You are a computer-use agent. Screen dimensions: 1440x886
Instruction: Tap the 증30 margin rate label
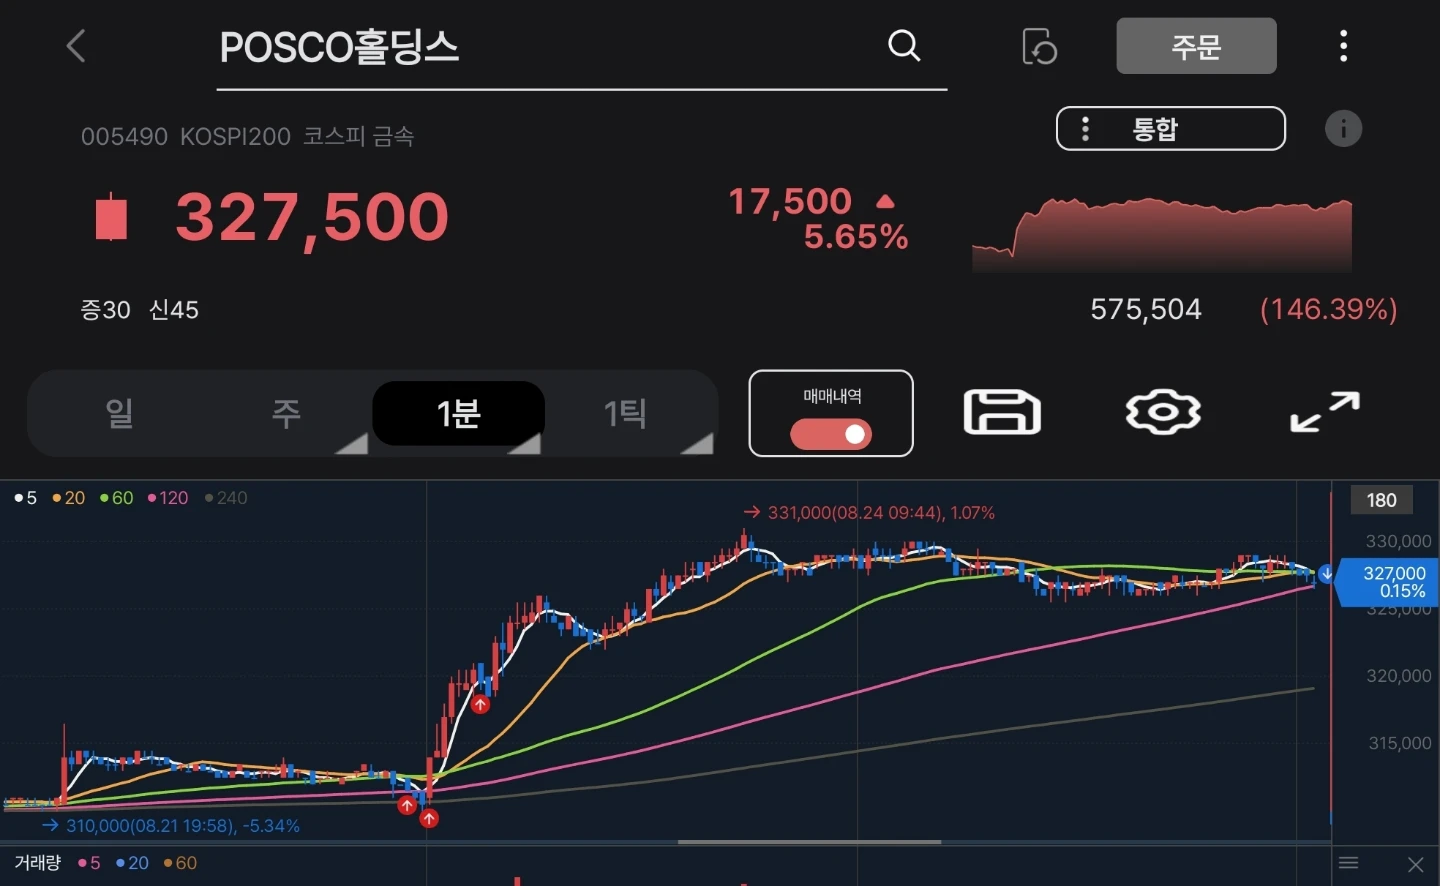point(106,310)
